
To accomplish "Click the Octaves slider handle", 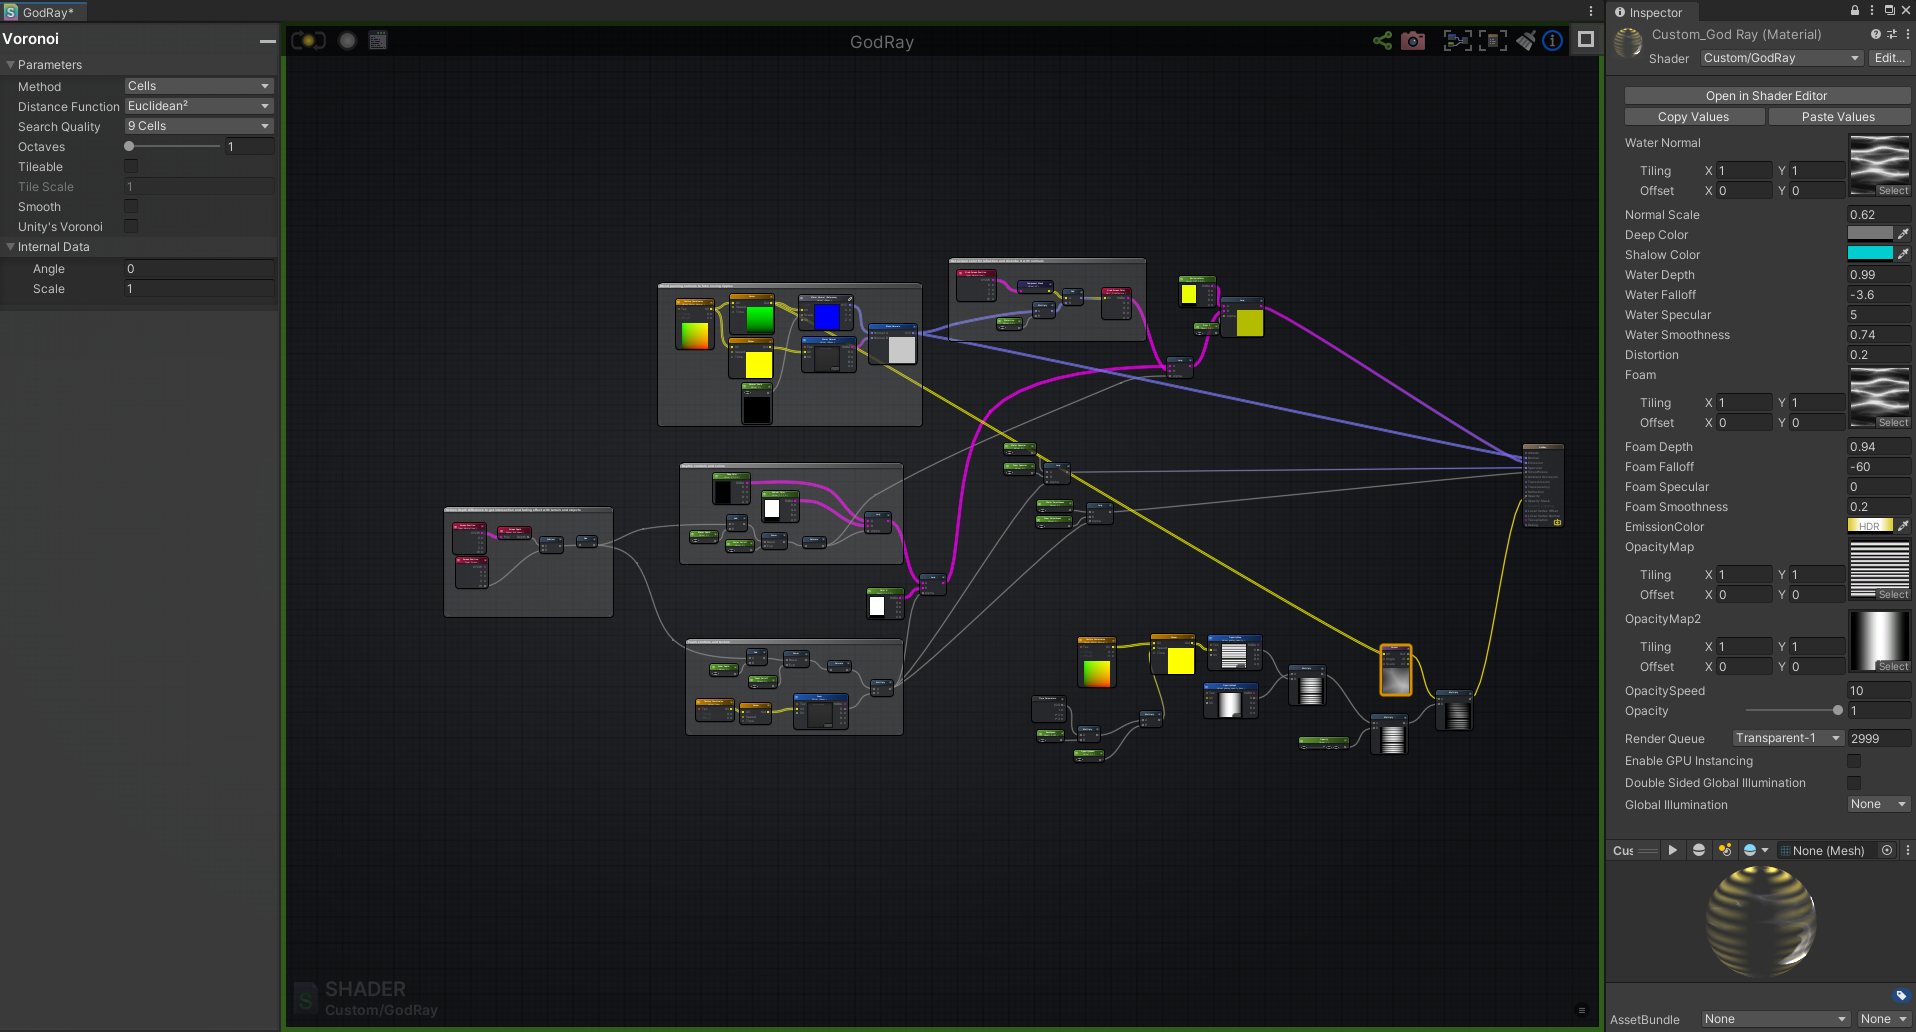I will click(x=129, y=146).
